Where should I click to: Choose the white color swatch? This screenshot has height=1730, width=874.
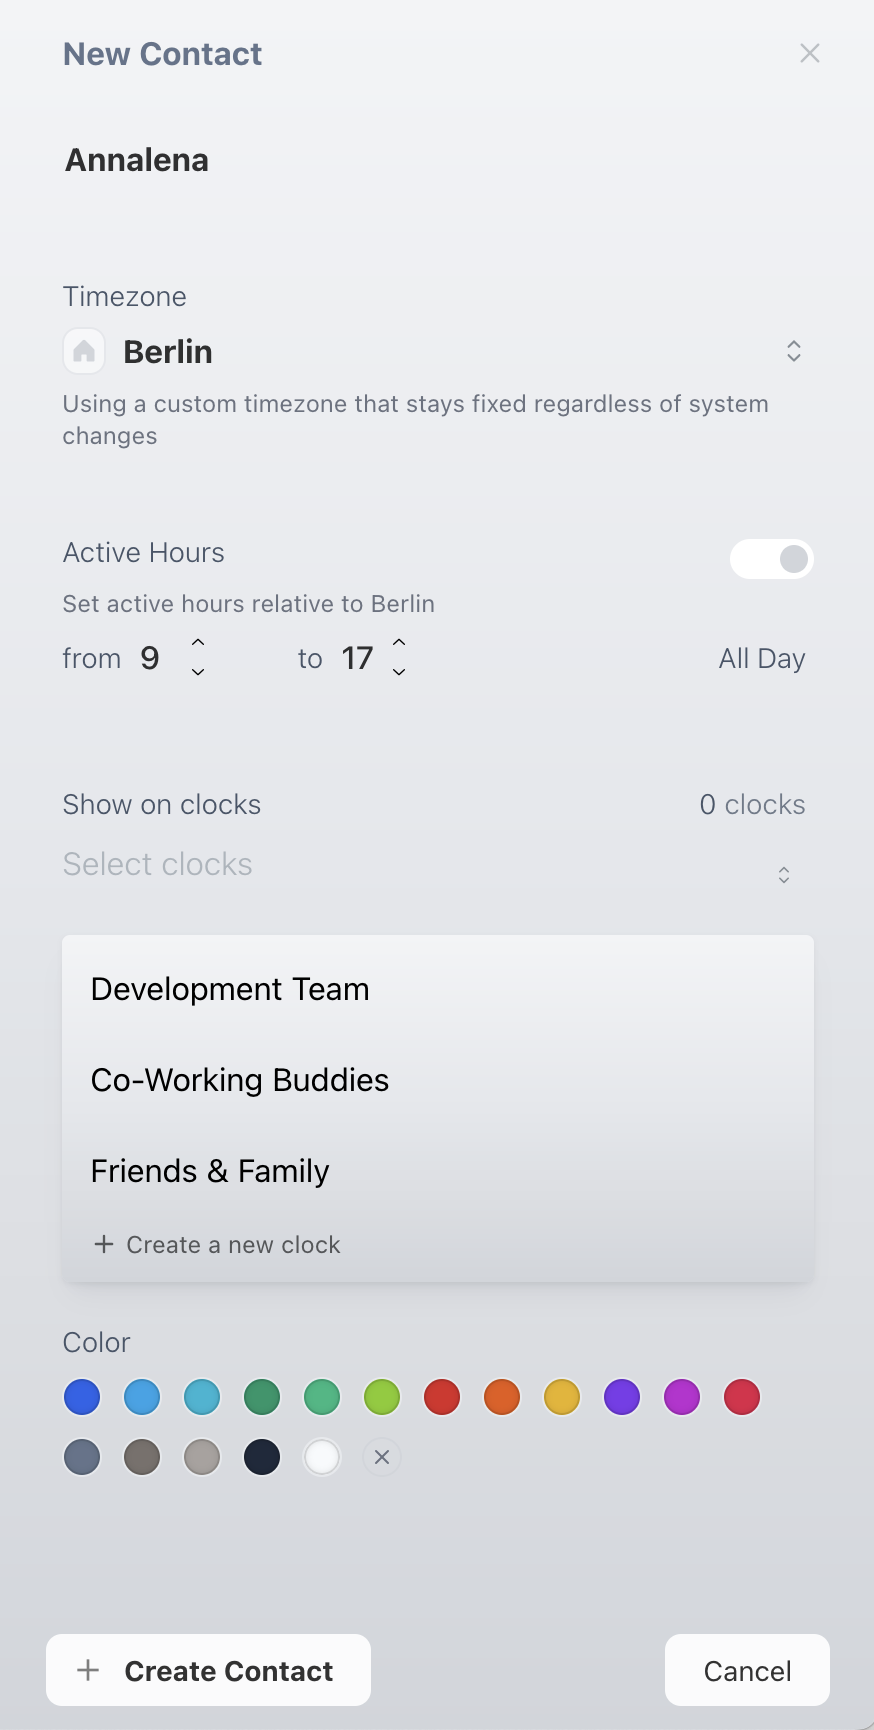[x=322, y=1457]
